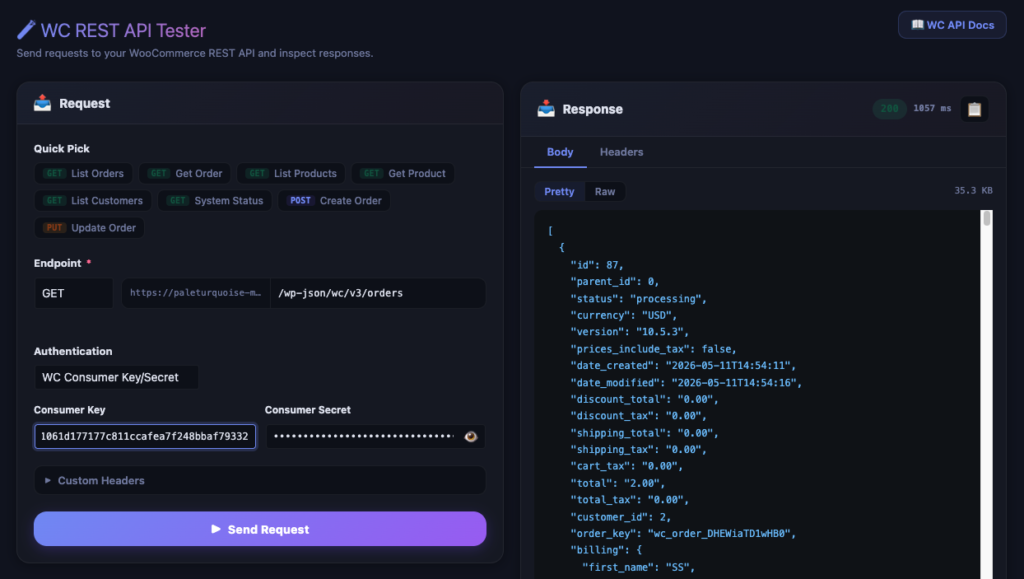The width and height of the screenshot is (1024, 579).
Task: Pick the System Status quick request
Action: [215, 200]
